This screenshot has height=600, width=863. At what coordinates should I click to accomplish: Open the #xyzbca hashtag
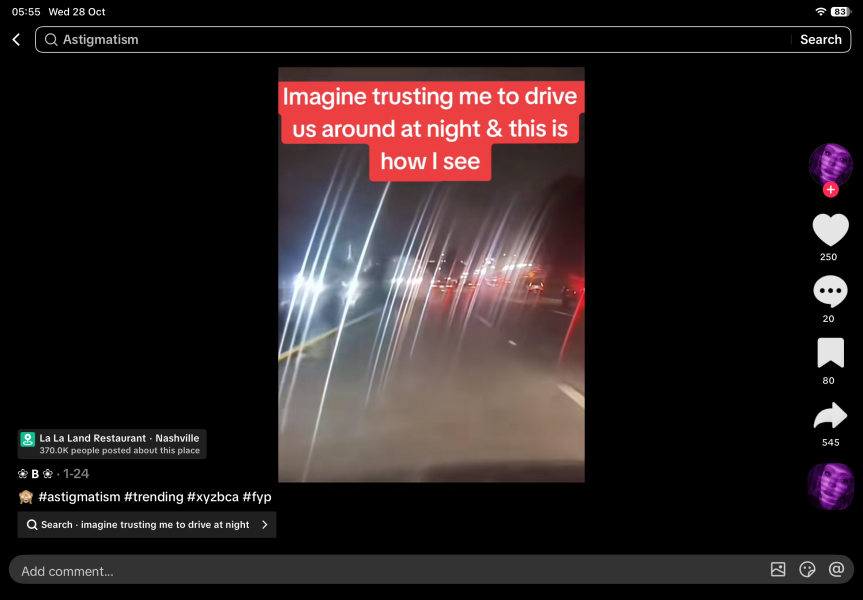click(213, 497)
